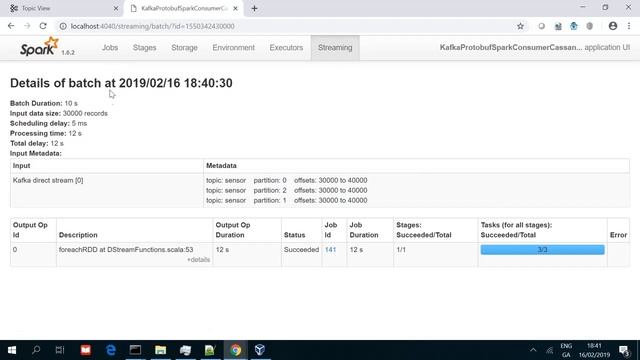Click the localhost address bar
The height and width of the screenshot is (360, 640).
[286, 26]
